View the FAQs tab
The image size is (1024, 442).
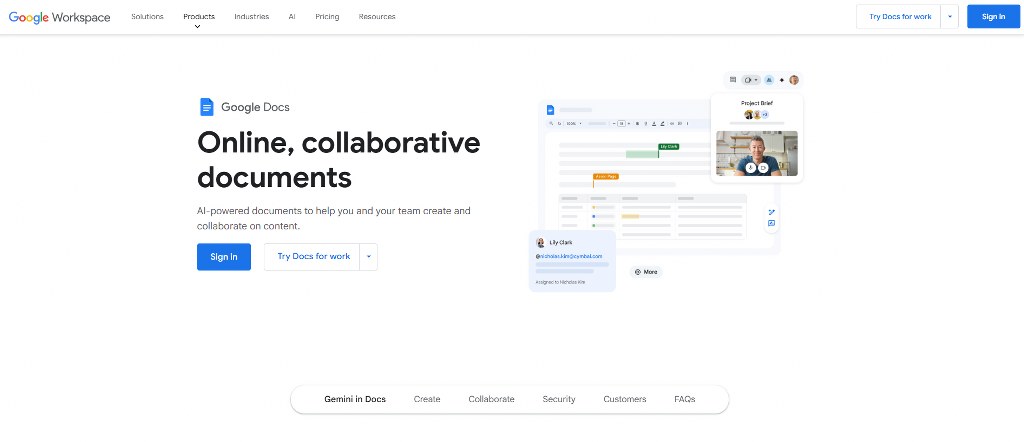click(685, 399)
